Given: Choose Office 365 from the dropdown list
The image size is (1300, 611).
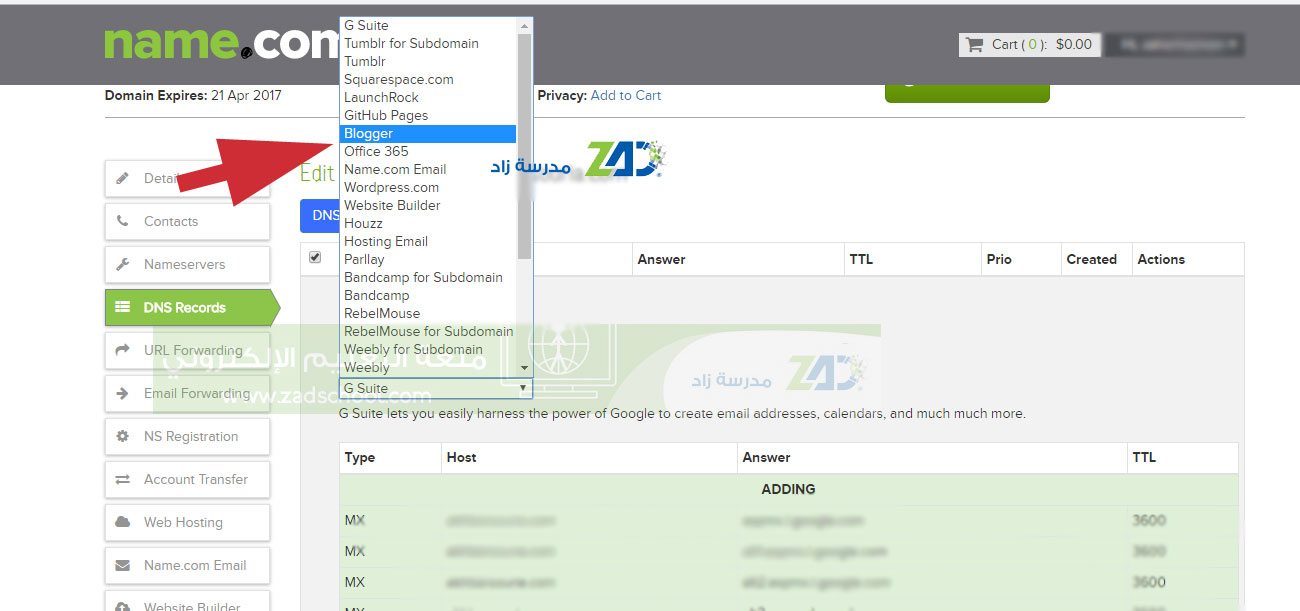Looking at the screenshot, I should [x=428, y=151].
